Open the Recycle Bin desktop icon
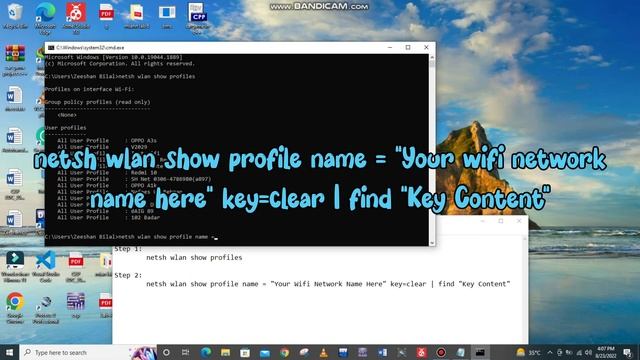The width and height of the screenshot is (640, 360). pos(15,16)
